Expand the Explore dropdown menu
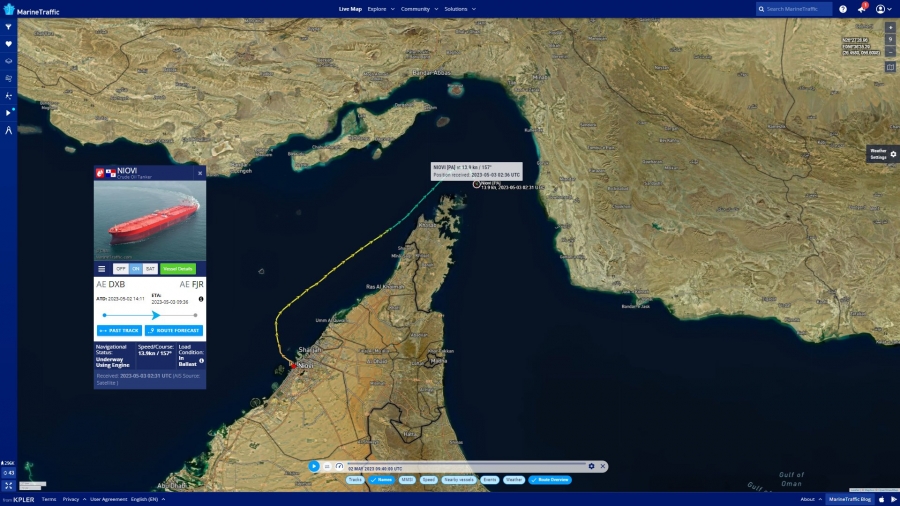 [x=379, y=9]
